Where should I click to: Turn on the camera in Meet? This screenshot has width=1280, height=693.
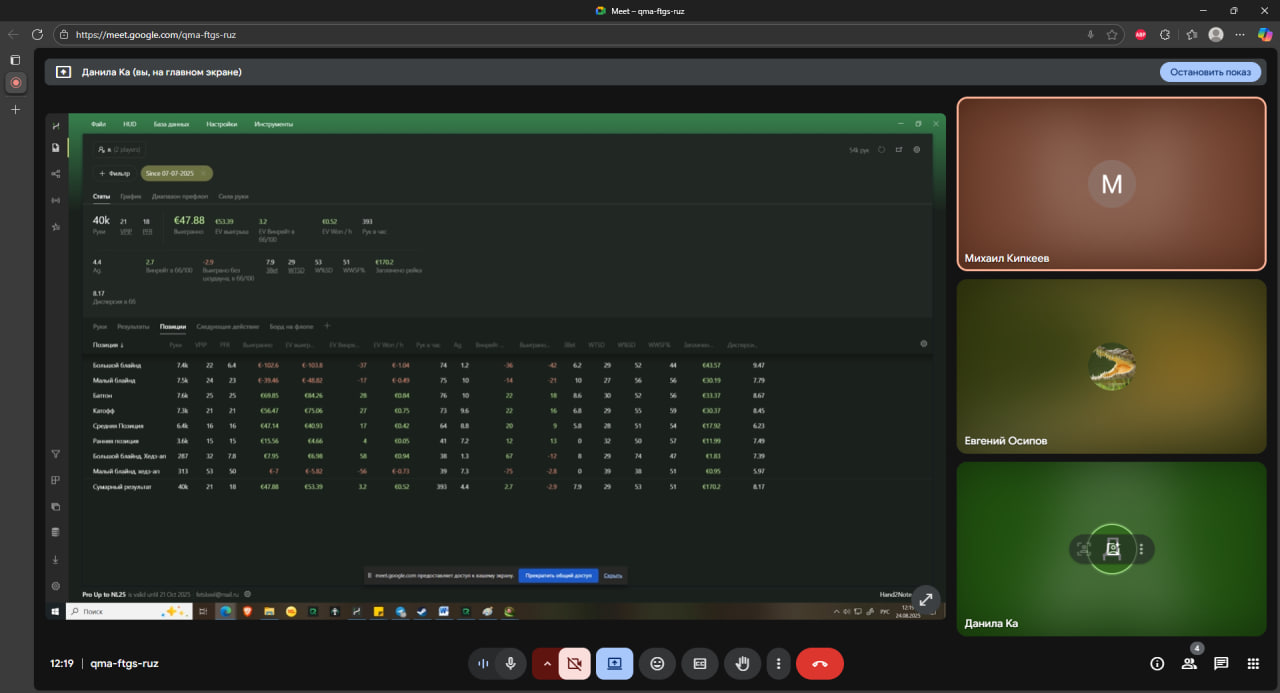pos(574,663)
